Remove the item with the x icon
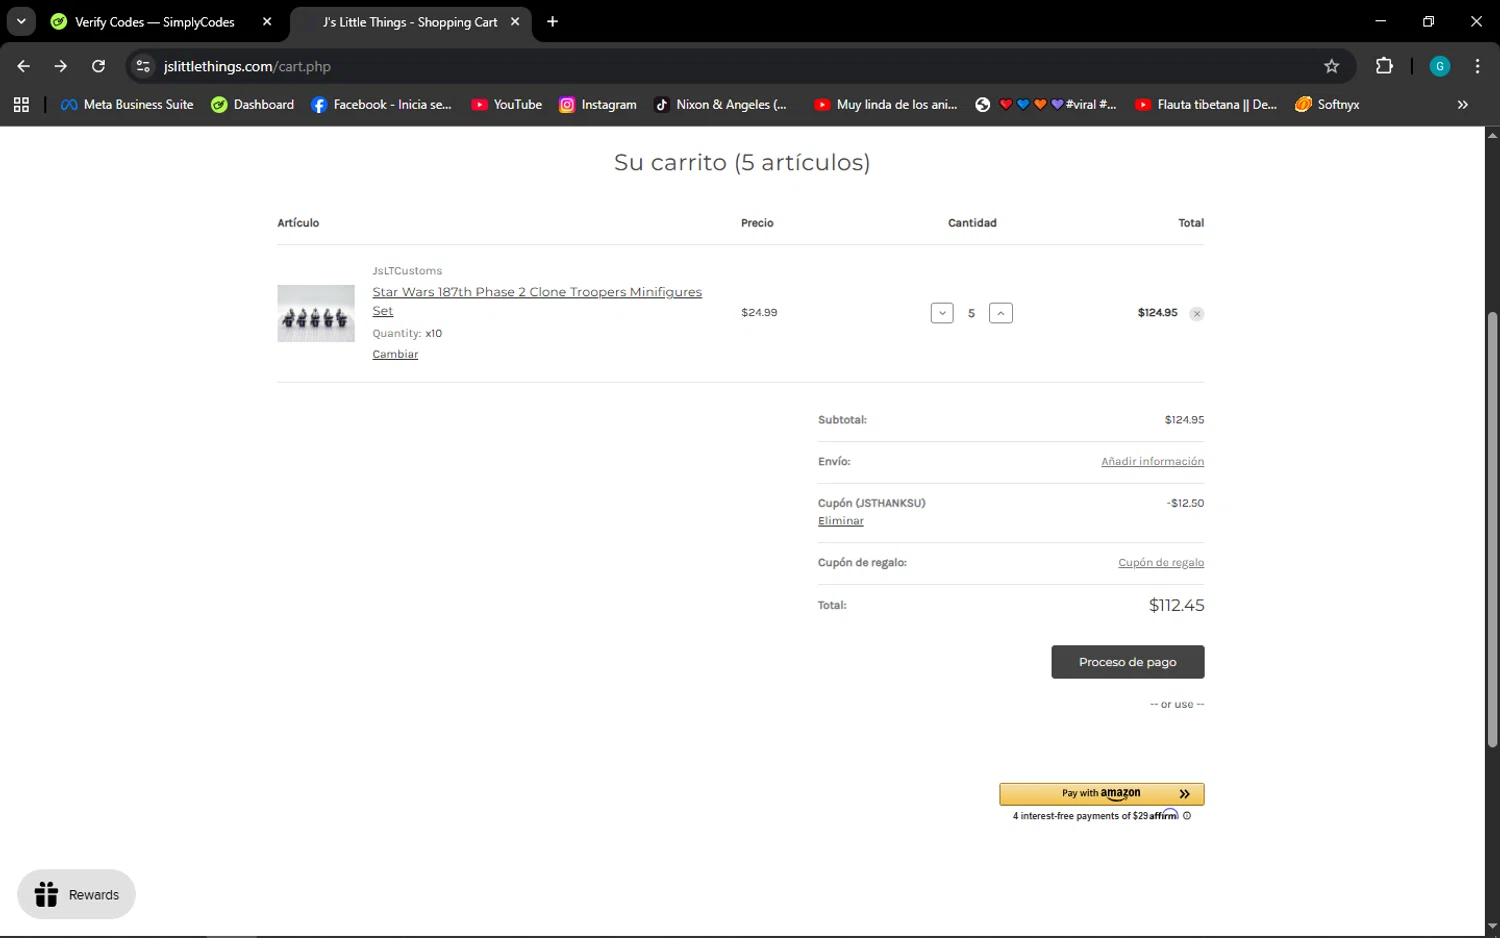The image size is (1500, 938). tap(1197, 314)
